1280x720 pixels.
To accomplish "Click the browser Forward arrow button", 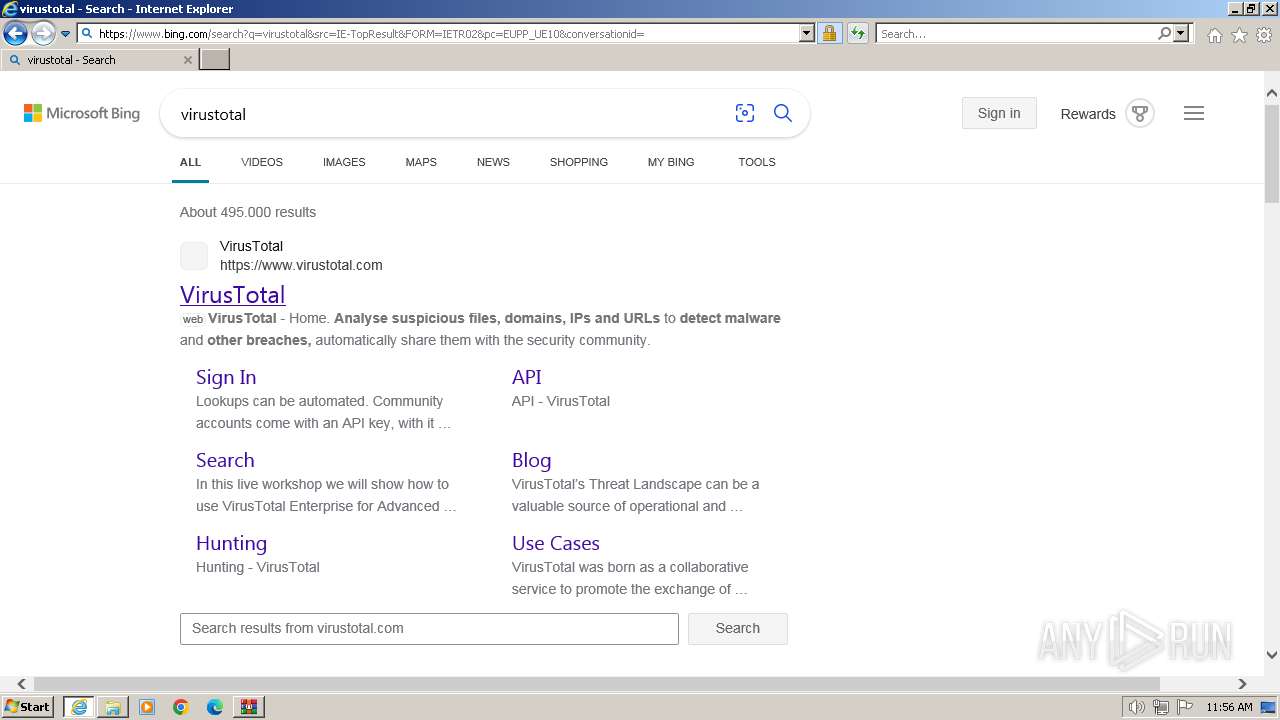I will click(43, 34).
